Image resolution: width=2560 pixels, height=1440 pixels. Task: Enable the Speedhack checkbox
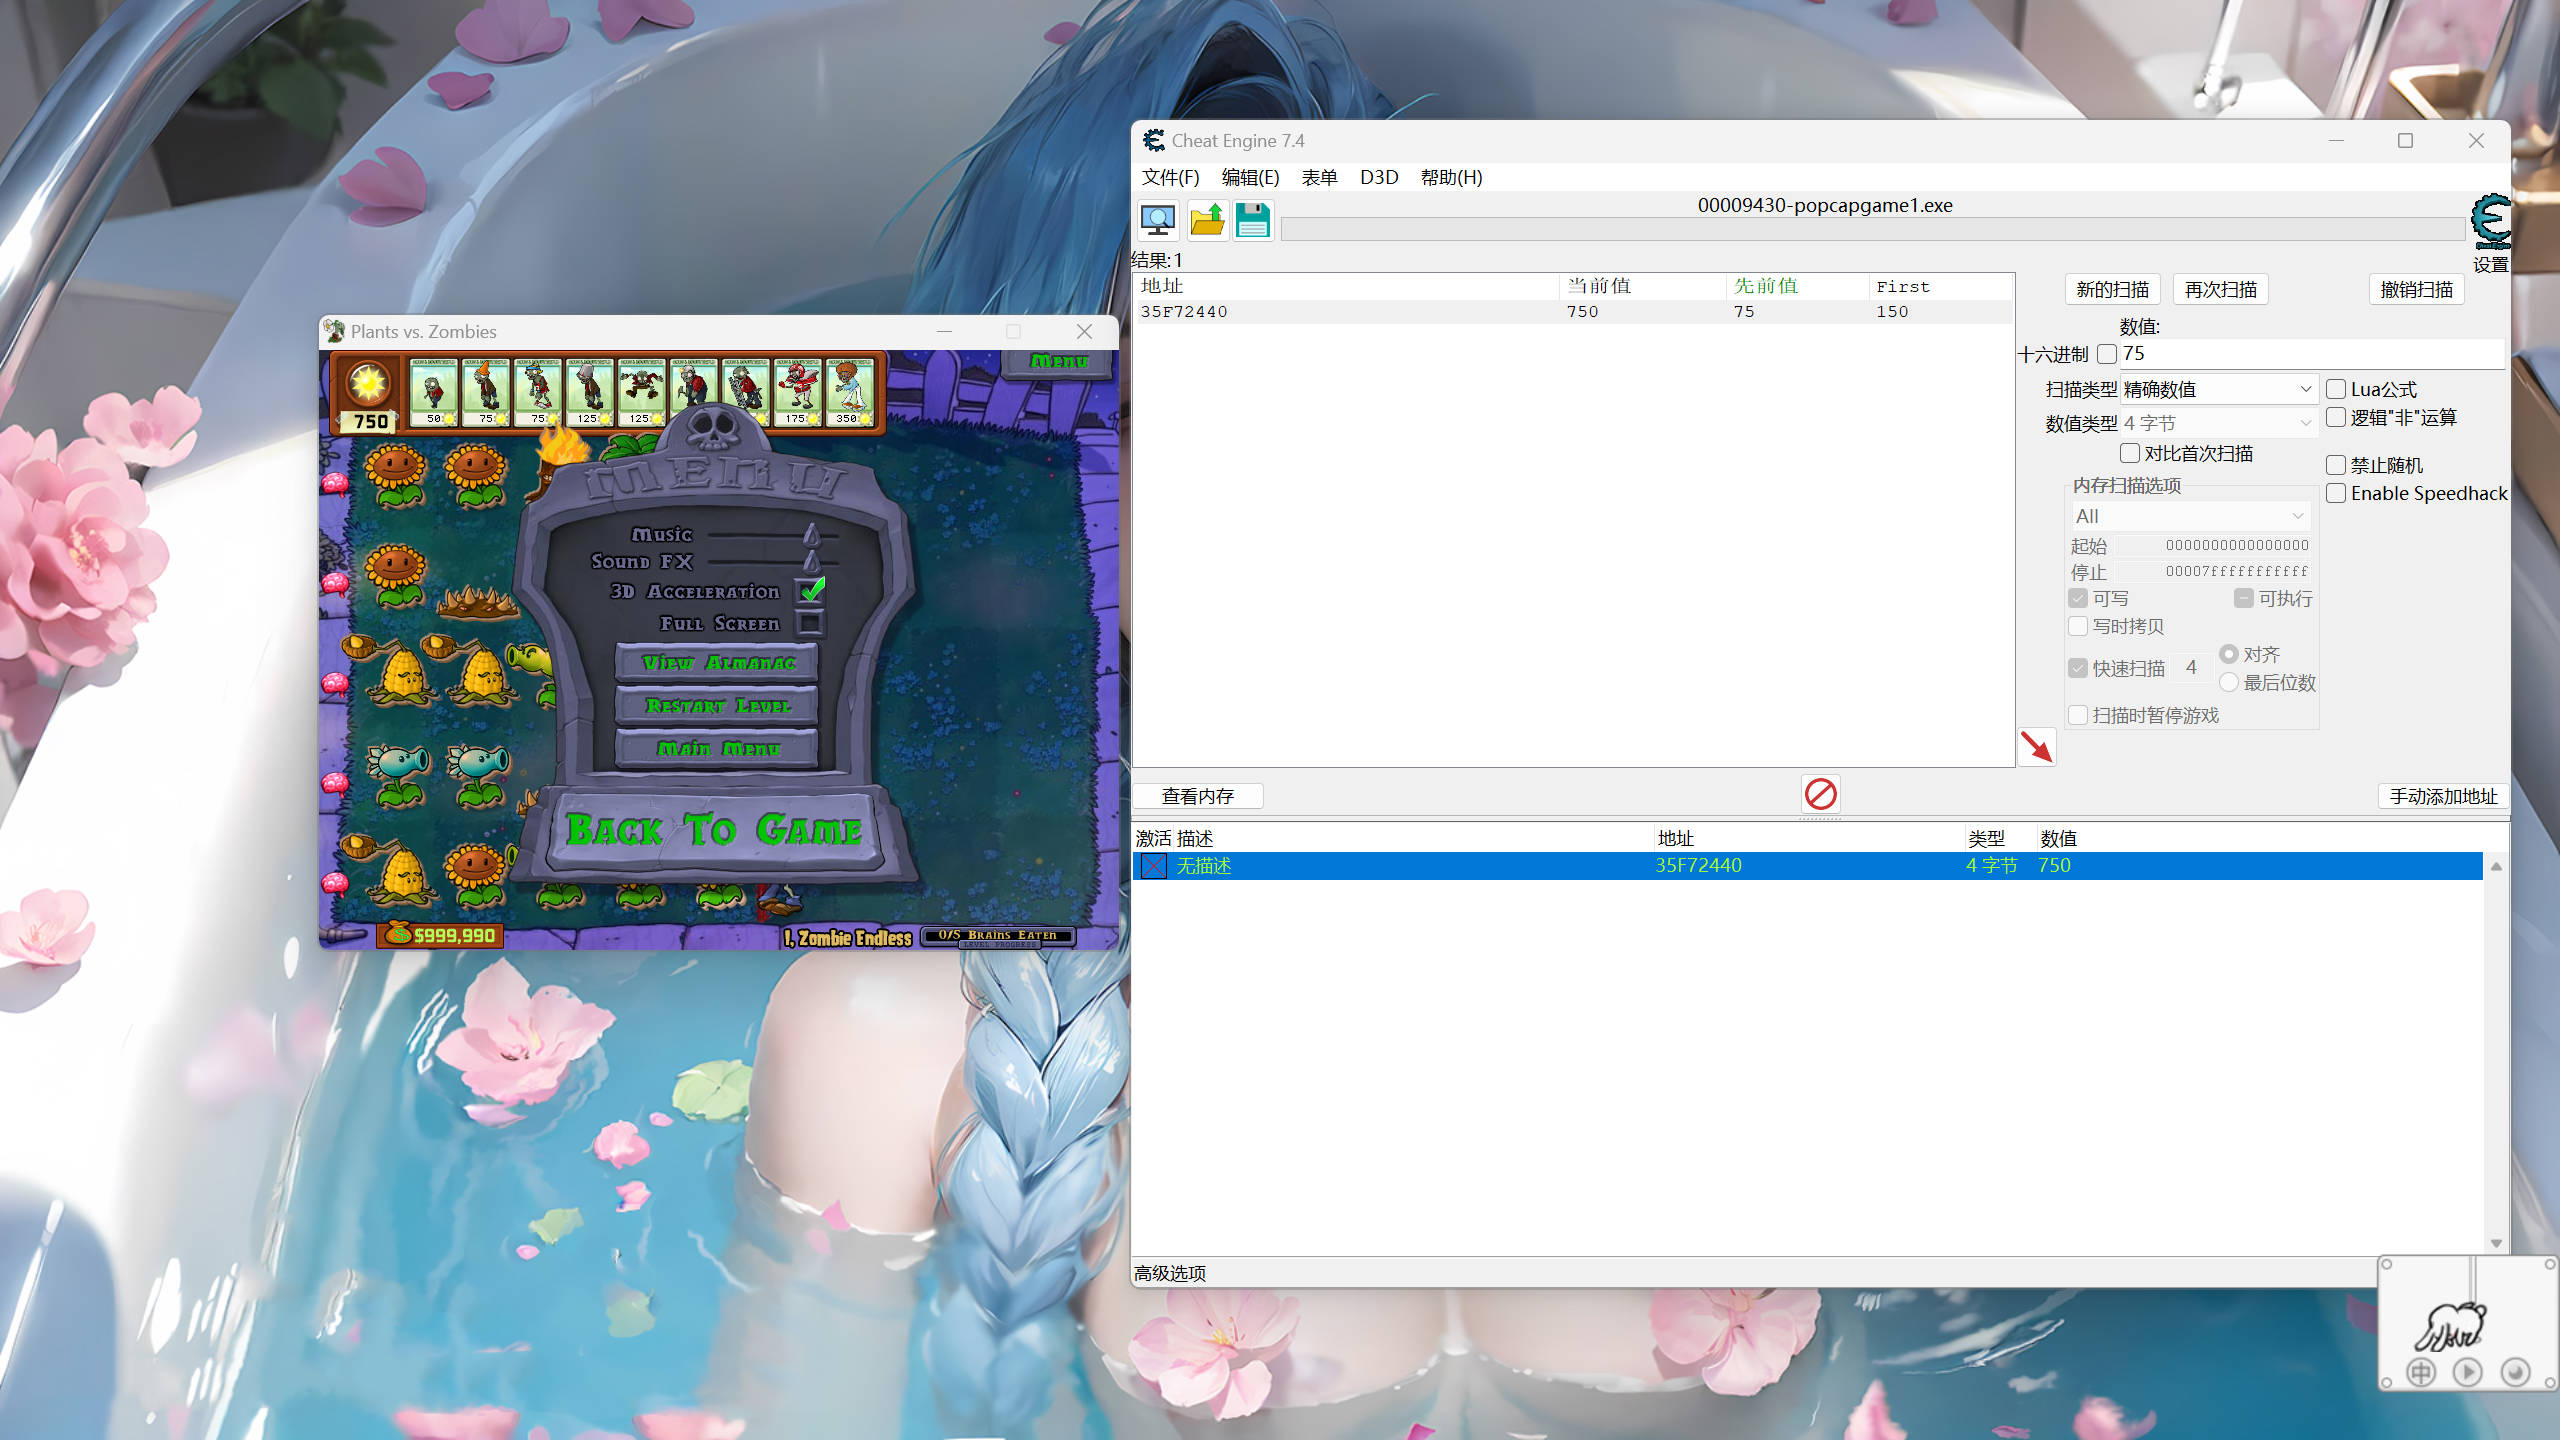[2336, 493]
